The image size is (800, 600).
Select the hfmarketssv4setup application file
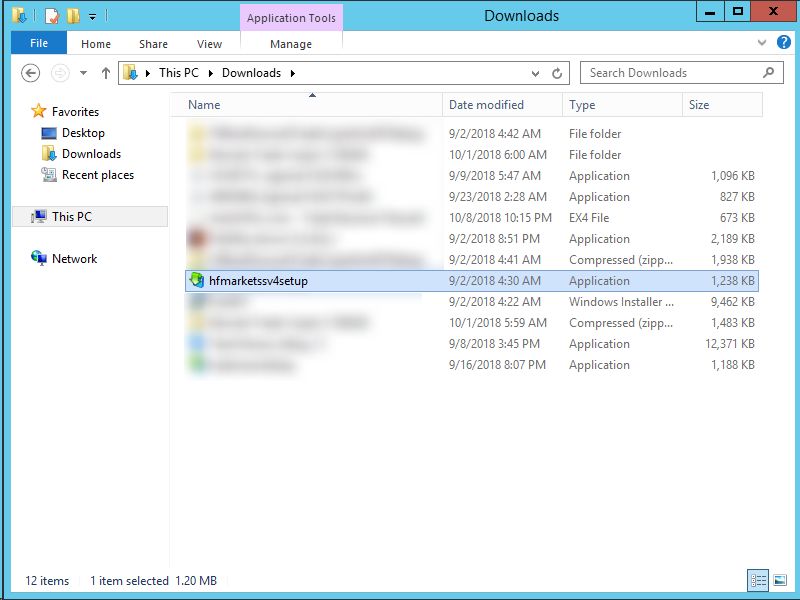tap(258, 281)
